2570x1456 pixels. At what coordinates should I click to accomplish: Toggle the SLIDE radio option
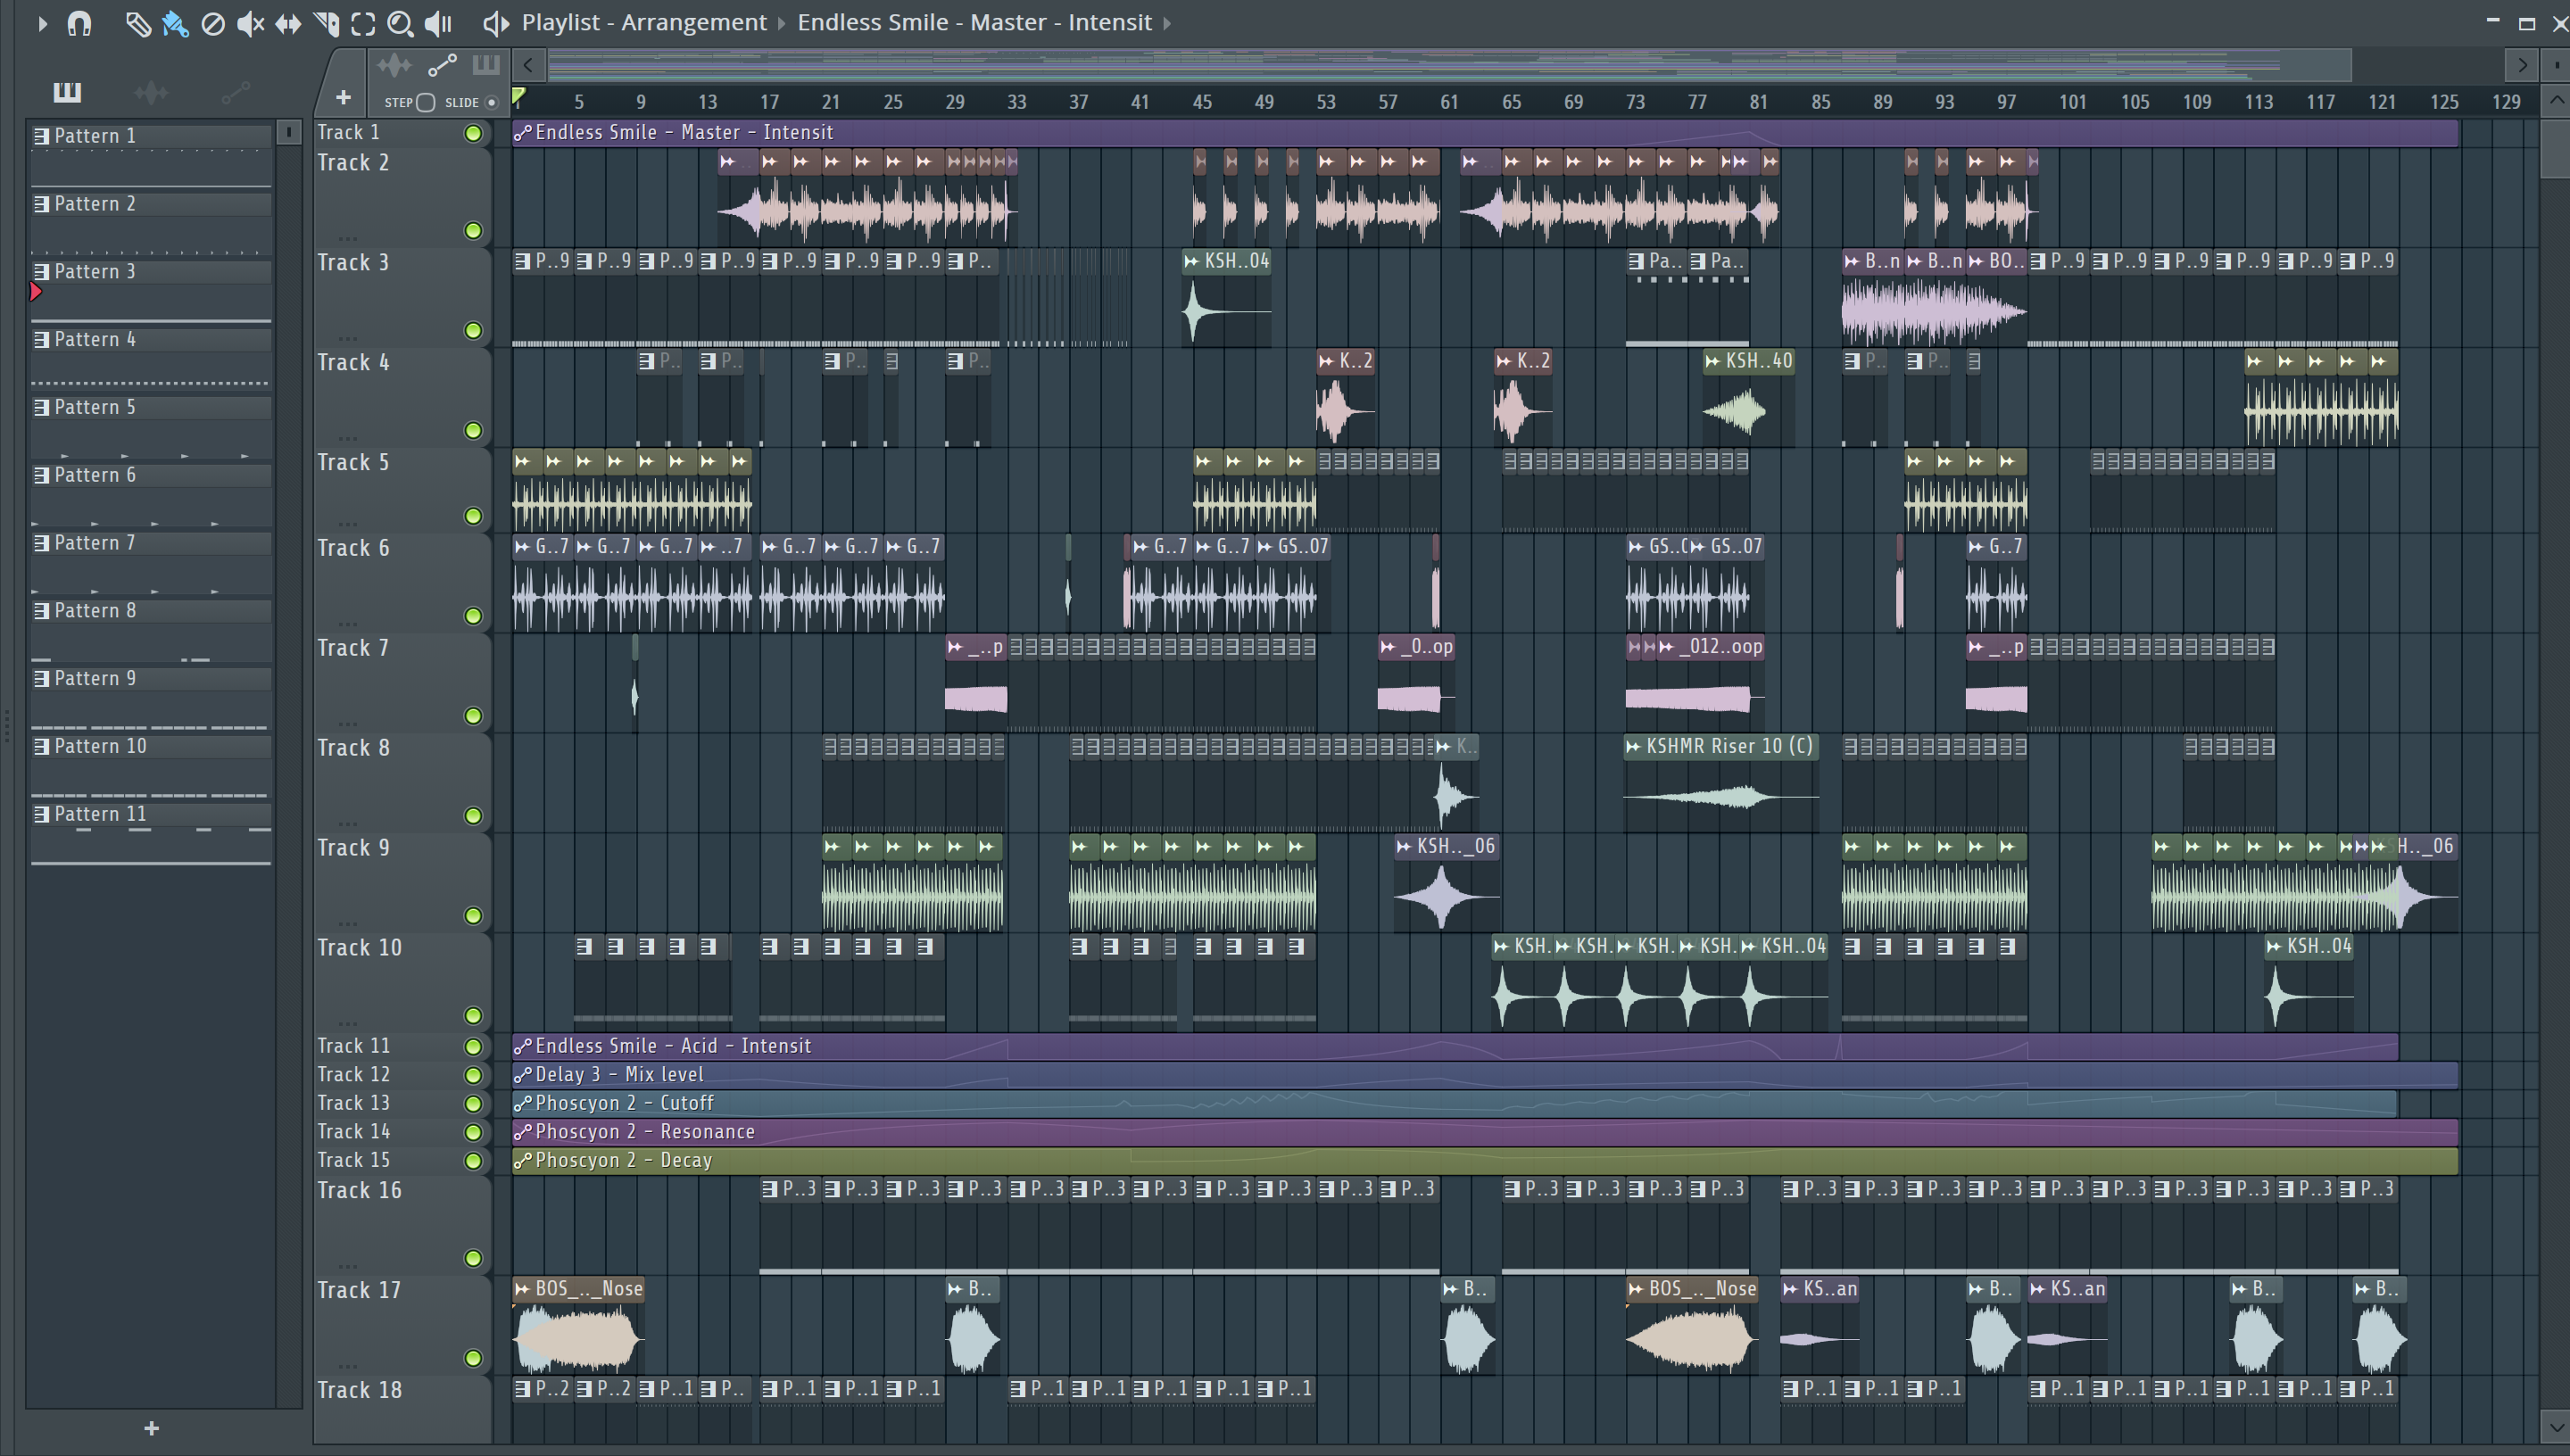(491, 102)
